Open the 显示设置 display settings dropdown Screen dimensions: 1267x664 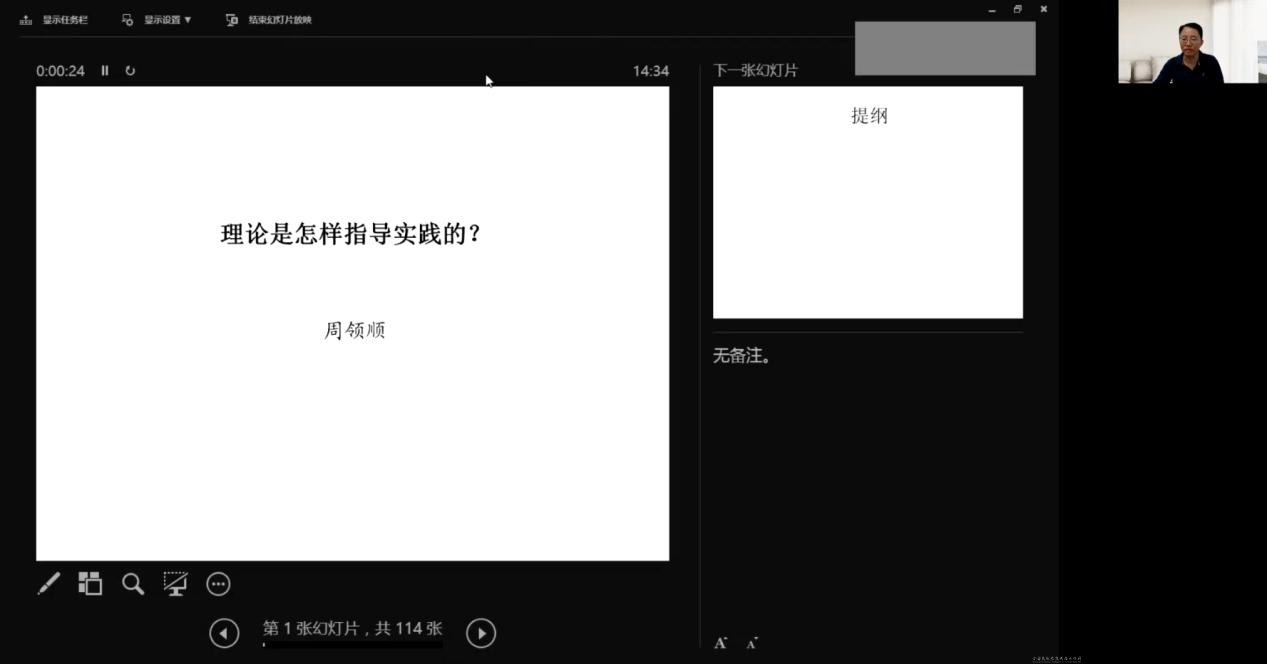click(x=162, y=18)
